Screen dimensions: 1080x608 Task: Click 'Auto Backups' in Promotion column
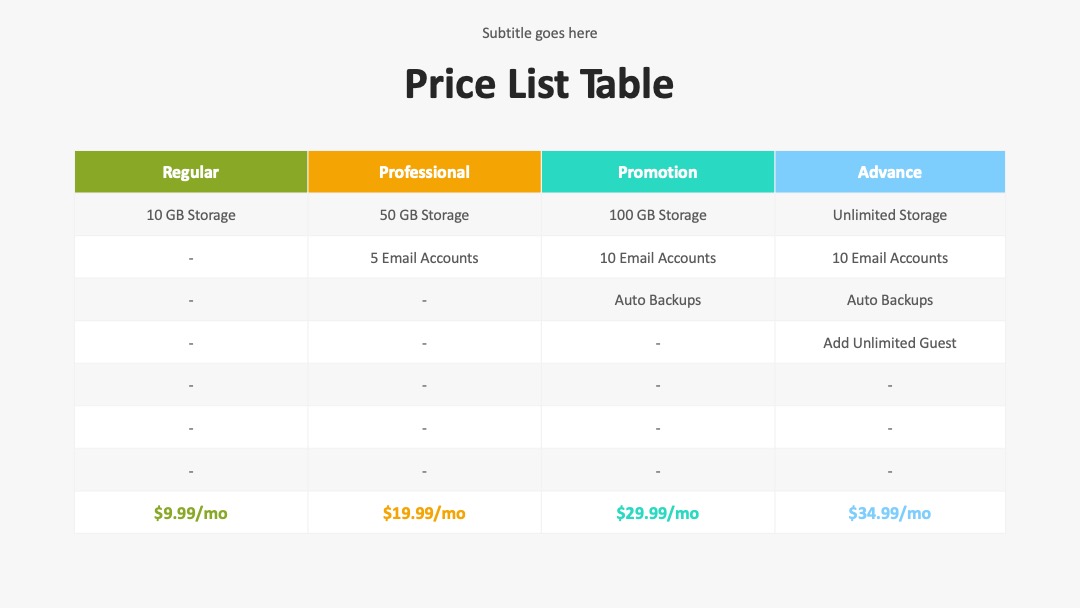point(658,300)
